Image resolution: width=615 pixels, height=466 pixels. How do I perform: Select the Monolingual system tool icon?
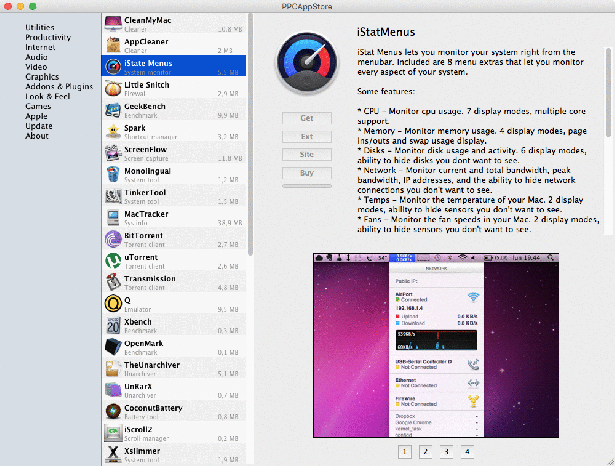click(113, 175)
